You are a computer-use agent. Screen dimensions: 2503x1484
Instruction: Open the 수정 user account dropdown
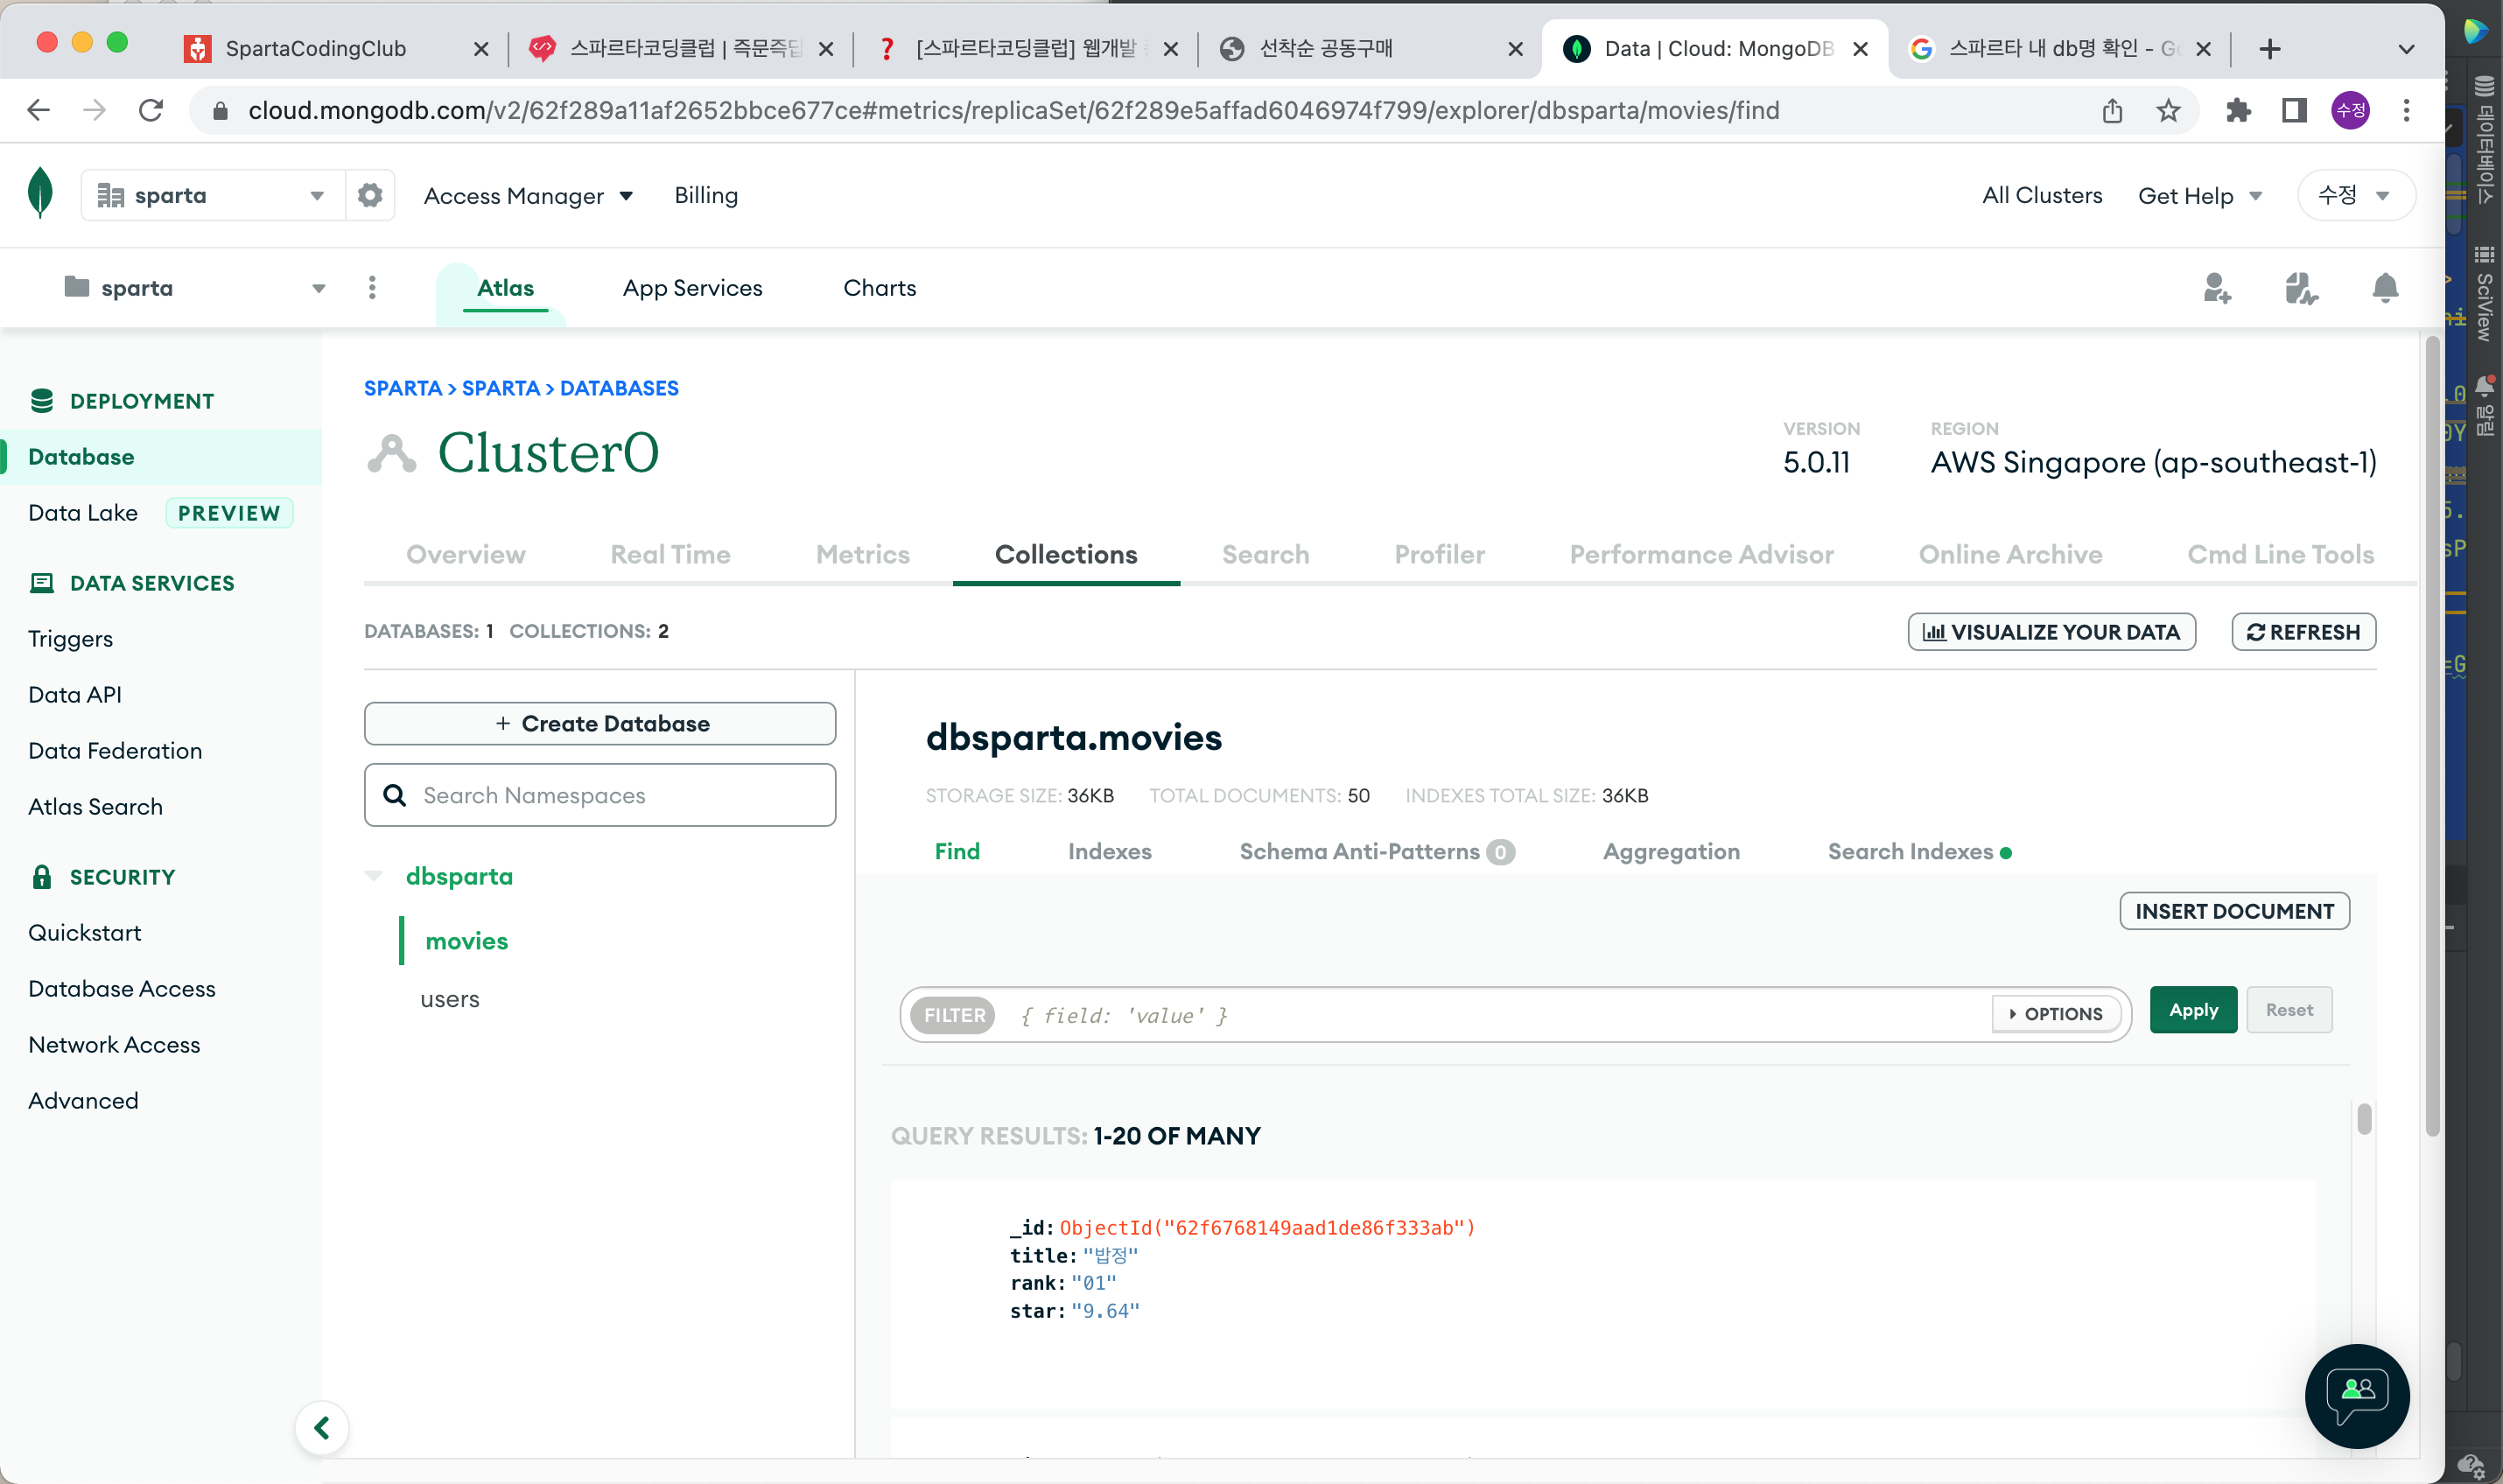[2356, 195]
